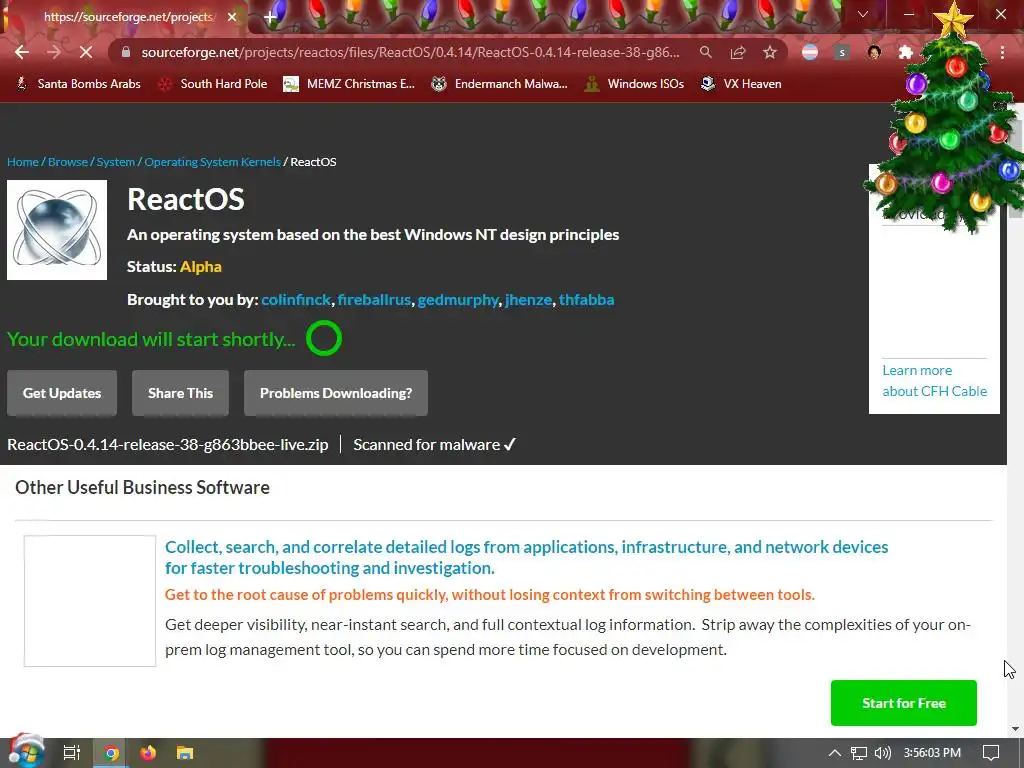Viewport: 1024px width, 768px height.
Task: Click Chrome icon on taskbar
Action: 112,753
